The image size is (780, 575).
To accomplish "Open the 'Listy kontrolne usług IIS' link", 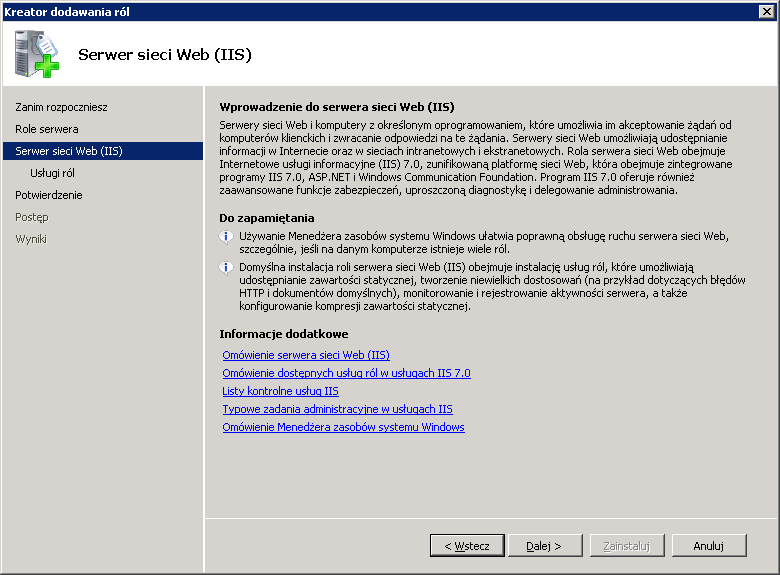I will [281, 391].
